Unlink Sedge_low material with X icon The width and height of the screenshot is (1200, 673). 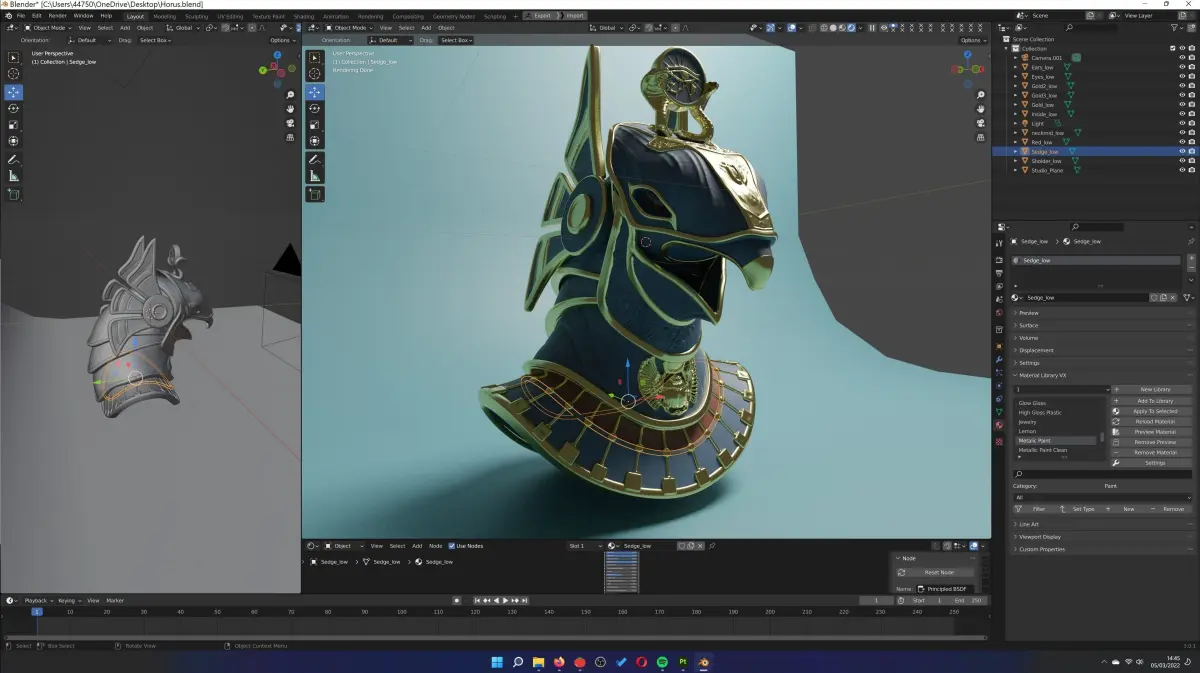pos(1171,297)
